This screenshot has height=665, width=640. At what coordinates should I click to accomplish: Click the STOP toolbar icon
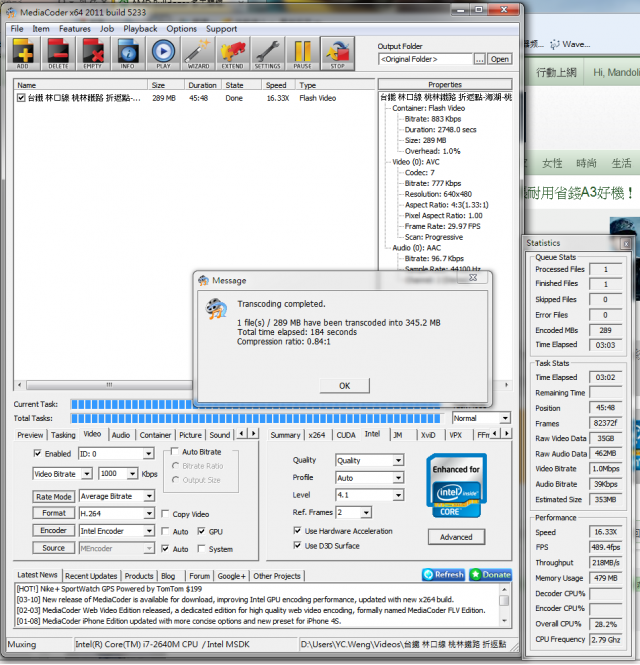338,53
